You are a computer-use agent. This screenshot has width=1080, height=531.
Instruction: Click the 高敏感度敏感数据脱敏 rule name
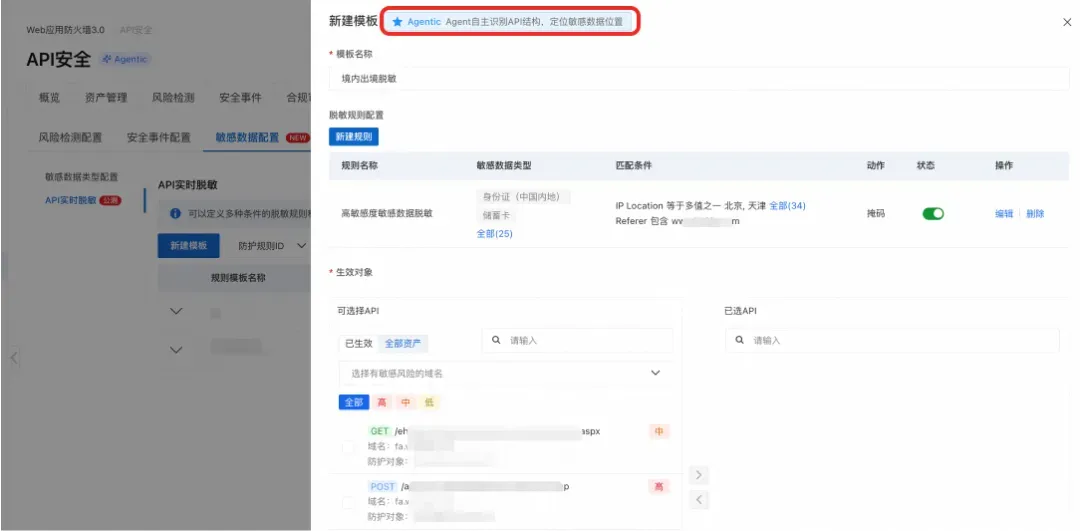coord(387,214)
